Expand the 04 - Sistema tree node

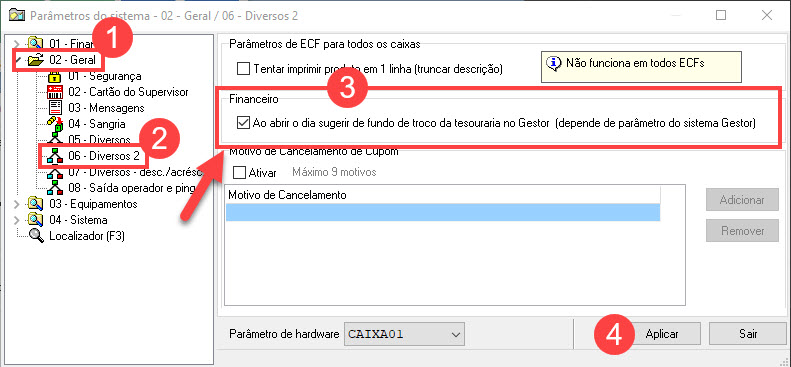[x=18, y=220]
